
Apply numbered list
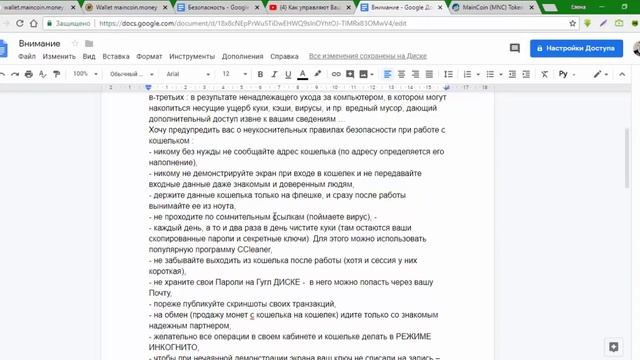tap(467, 74)
